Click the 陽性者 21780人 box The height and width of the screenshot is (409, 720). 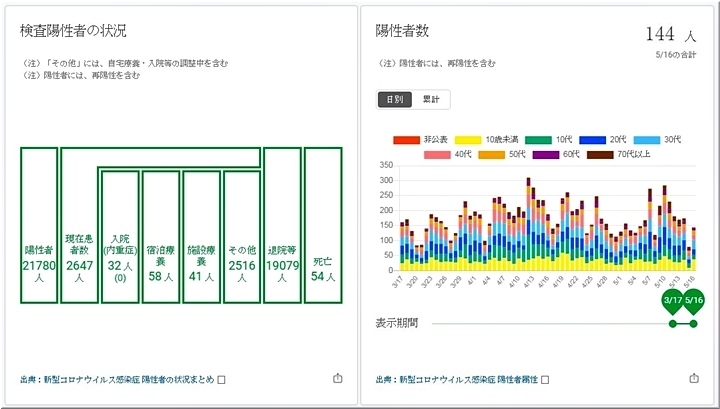tap(38, 225)
